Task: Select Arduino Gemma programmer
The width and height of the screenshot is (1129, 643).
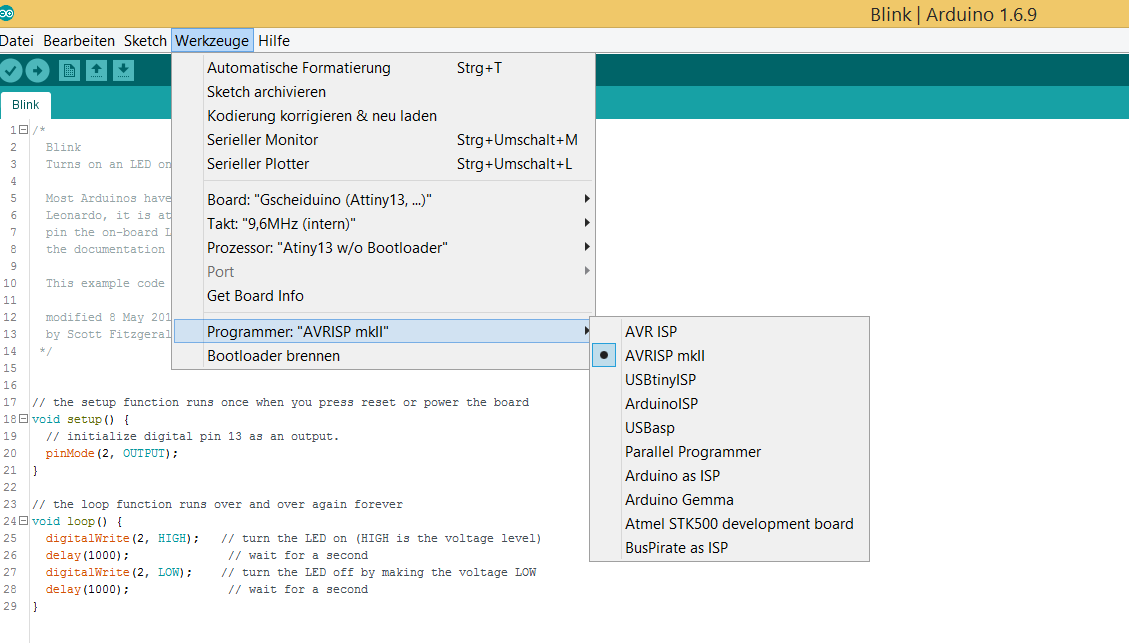Action: point(729,500)
